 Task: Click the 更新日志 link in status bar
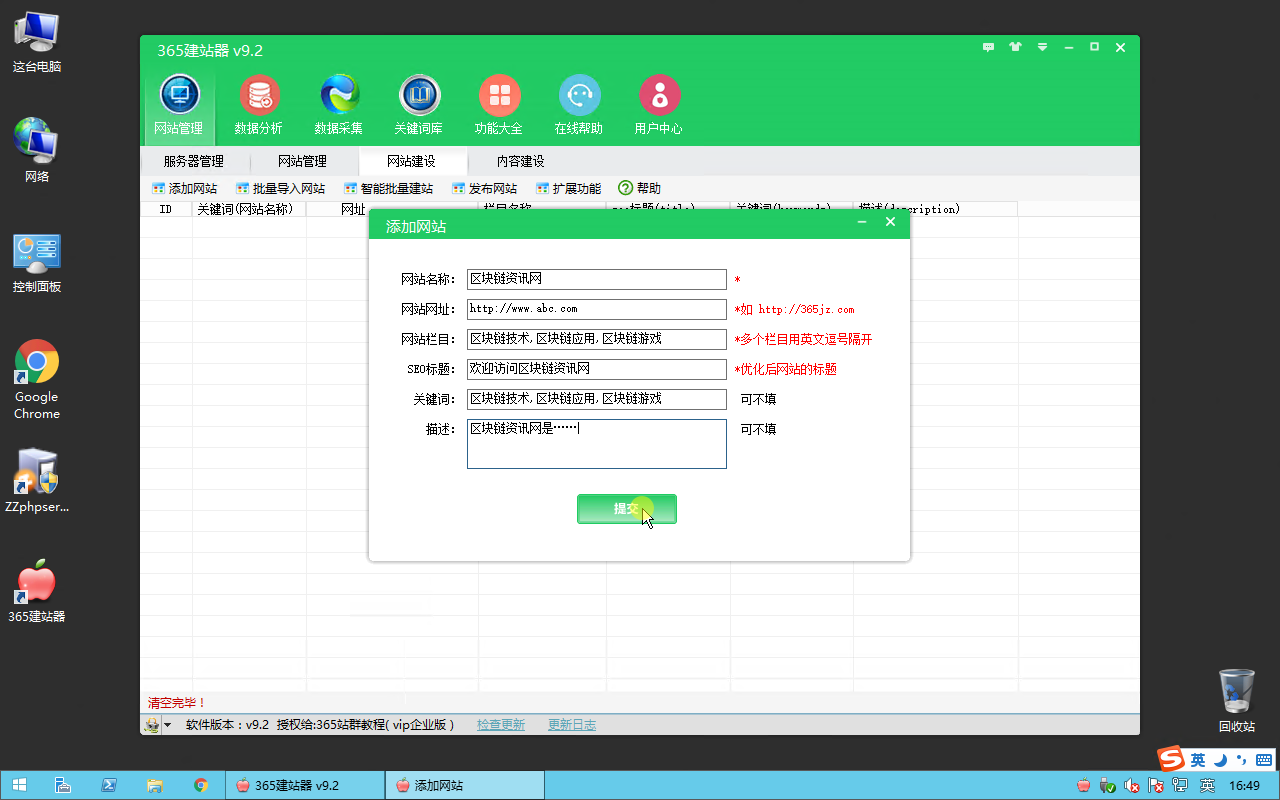tap(572, 725)
